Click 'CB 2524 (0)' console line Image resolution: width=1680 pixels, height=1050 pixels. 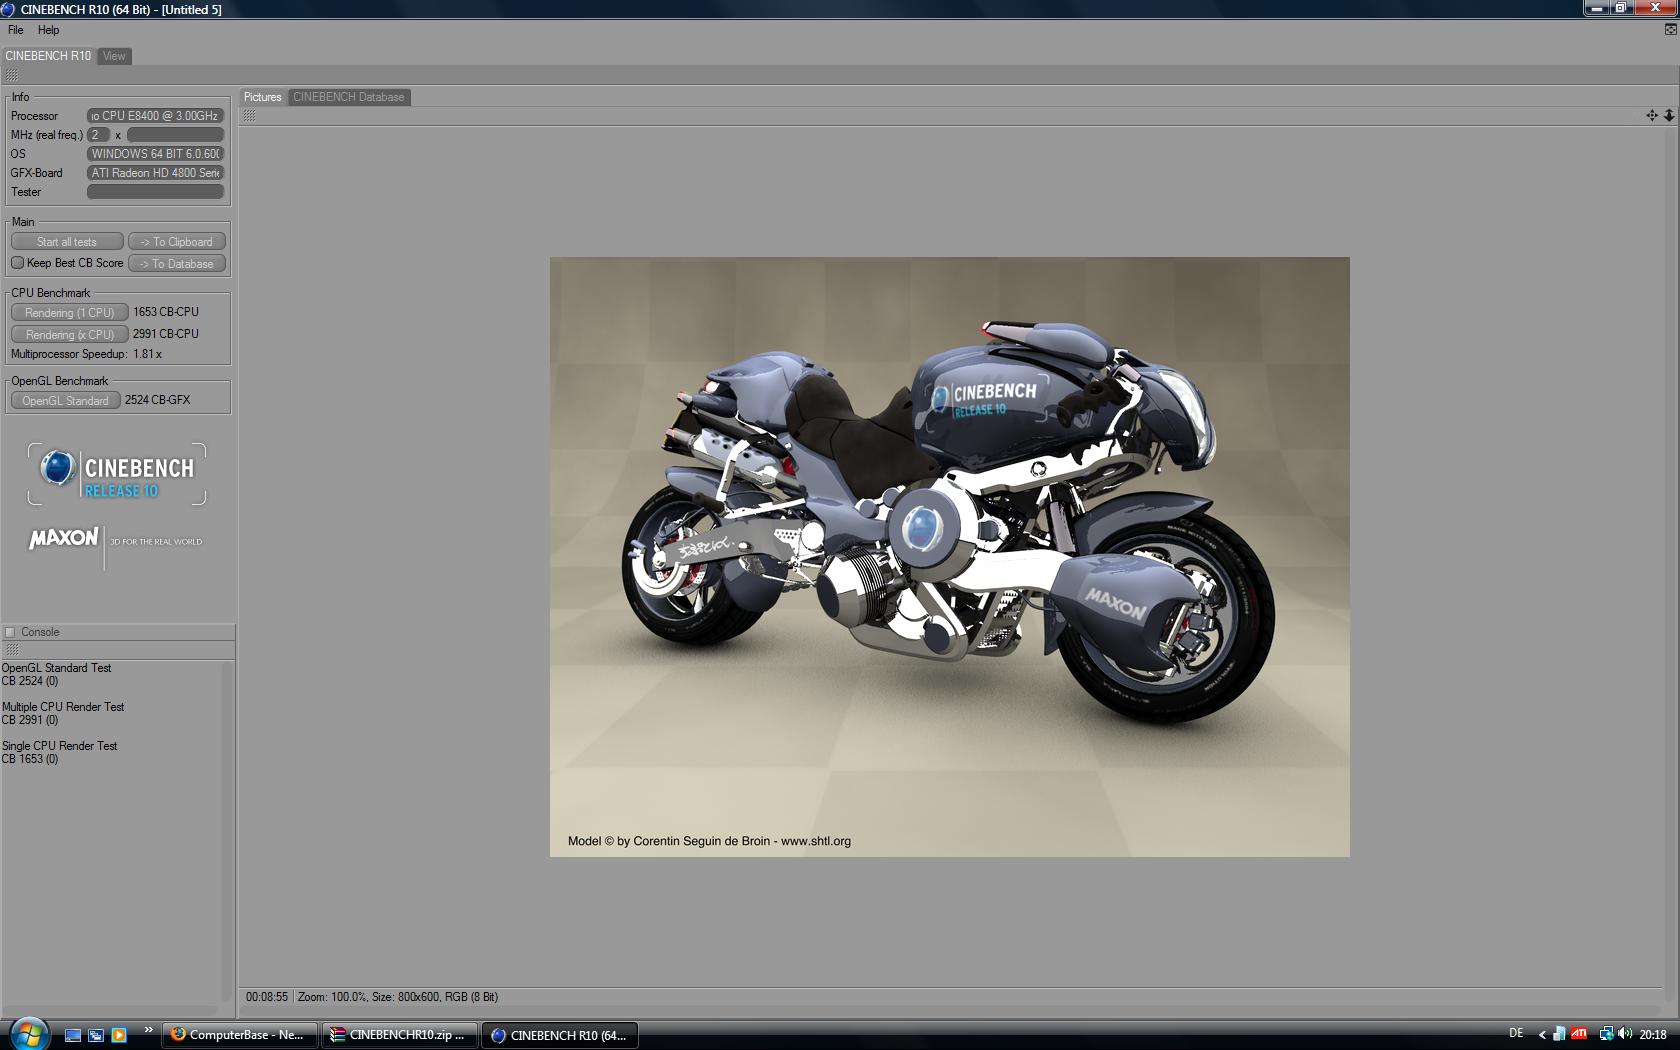(x=30, y=681)
